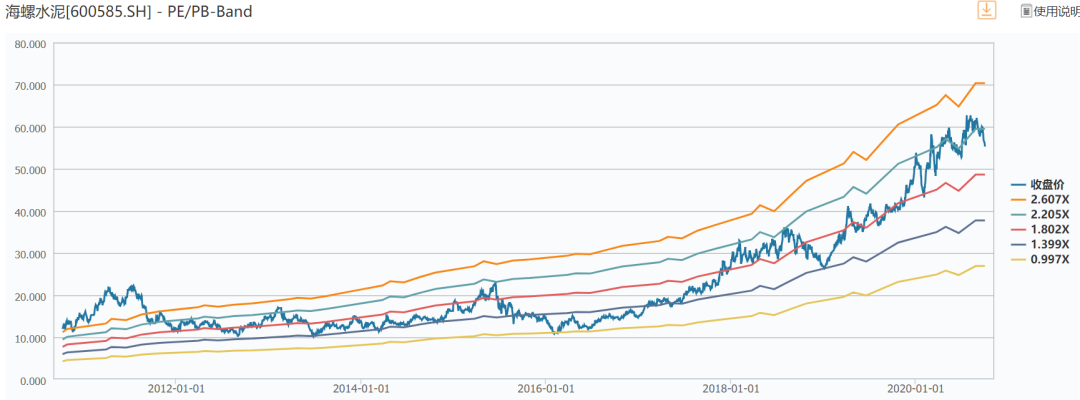Click the orange download icon

pos(987,10)
